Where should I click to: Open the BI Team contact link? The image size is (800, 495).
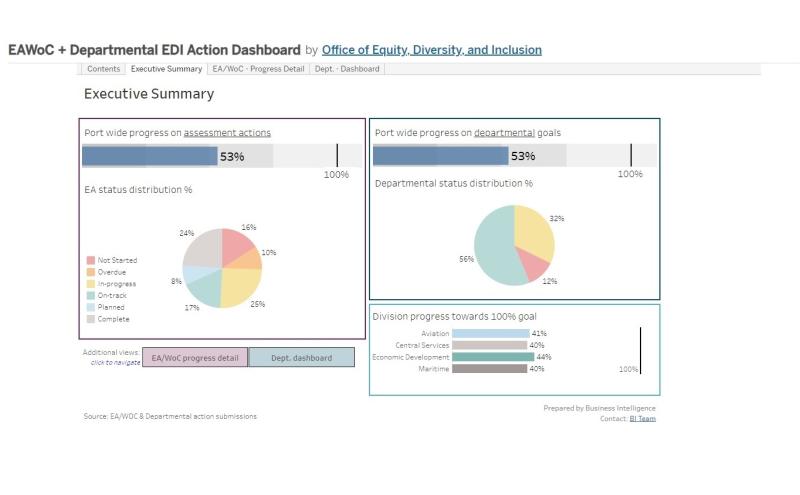click(642, 418)
